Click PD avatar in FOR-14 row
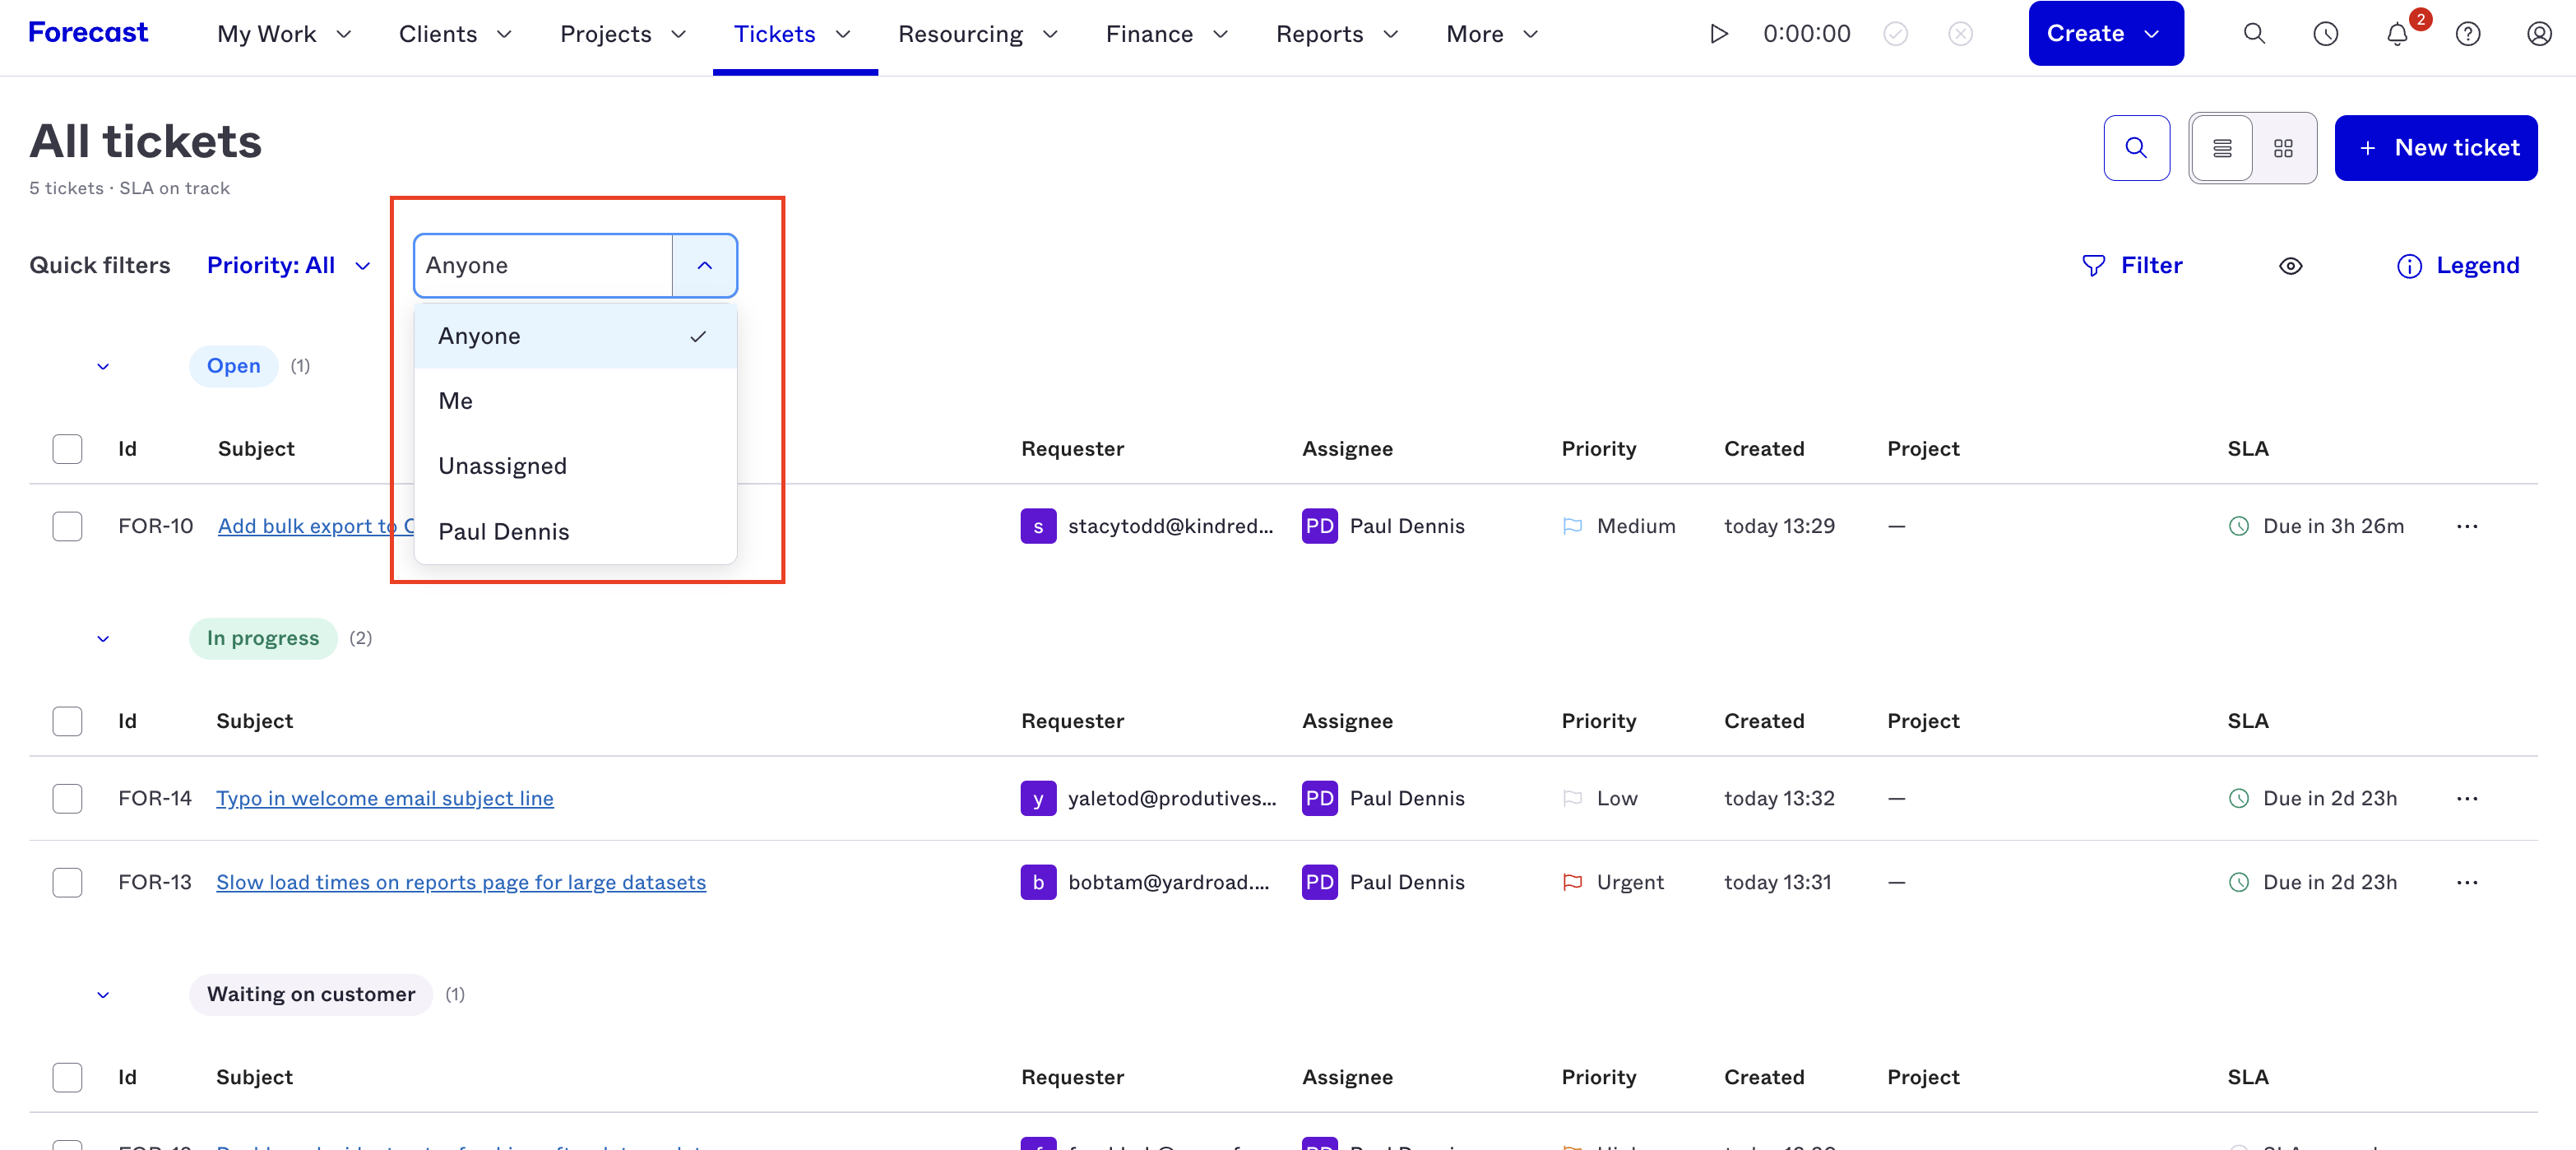Screen dimensions: 2576x1150 (1319, 798)
